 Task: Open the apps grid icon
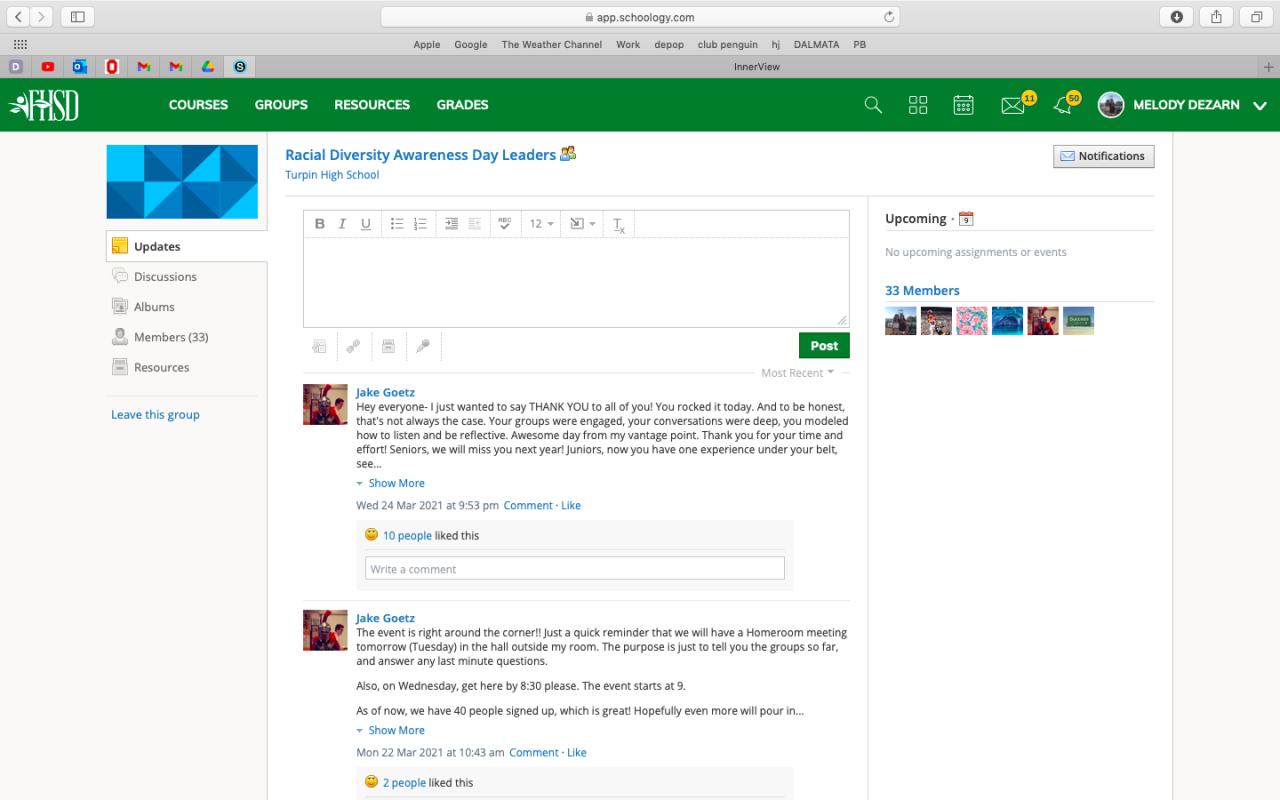(918, 105)
